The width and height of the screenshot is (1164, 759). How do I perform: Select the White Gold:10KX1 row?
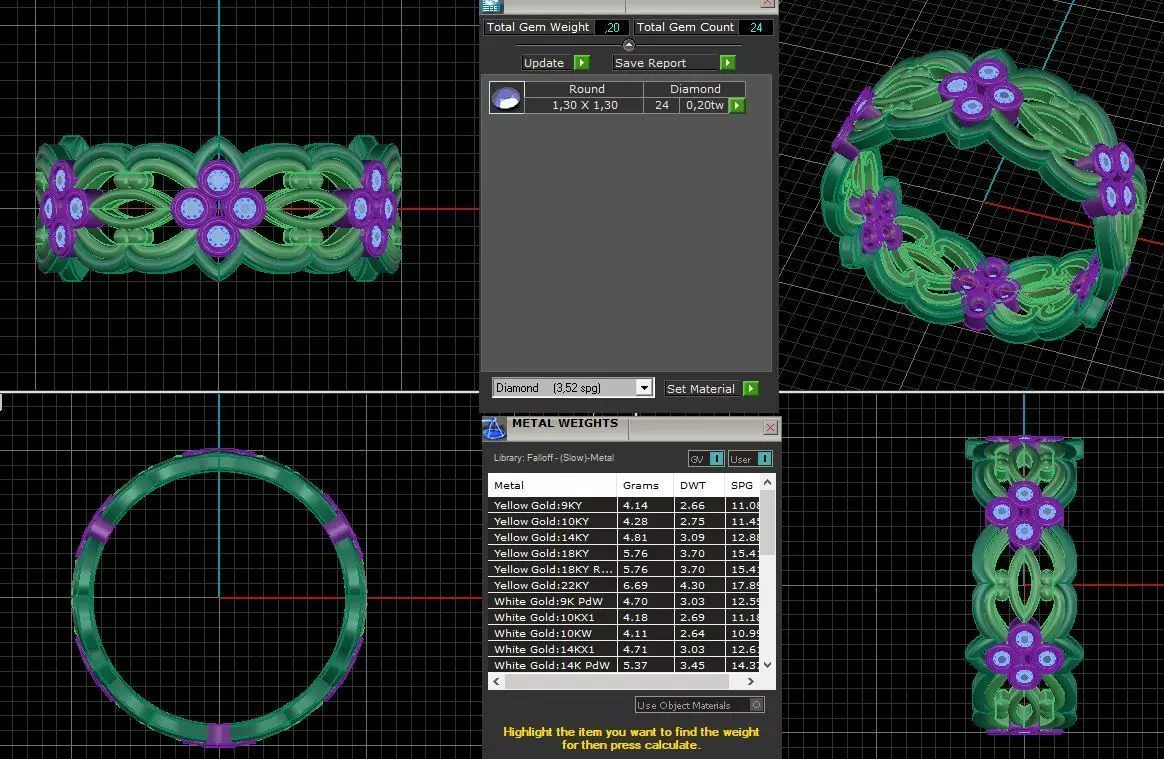point(624,617)
